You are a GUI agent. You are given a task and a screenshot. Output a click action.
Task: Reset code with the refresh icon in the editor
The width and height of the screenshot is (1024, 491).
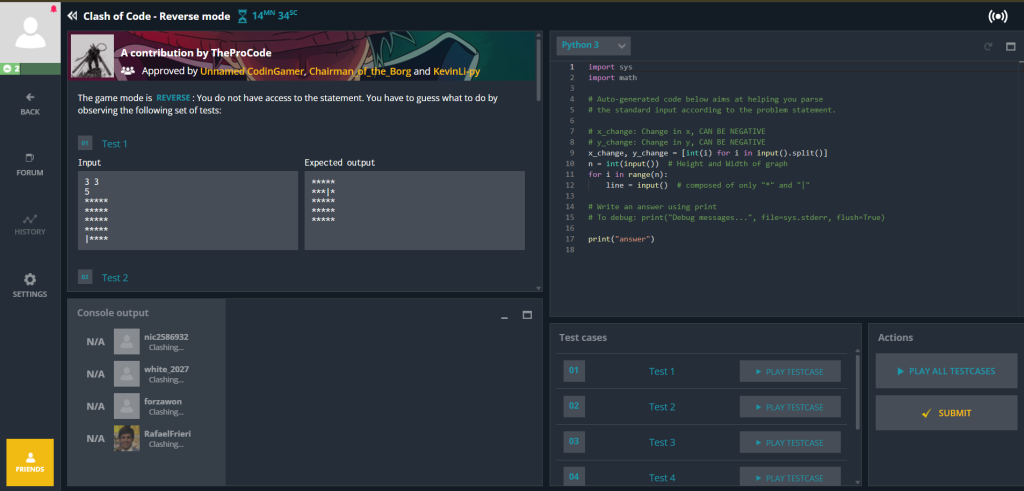pos(988,46)
